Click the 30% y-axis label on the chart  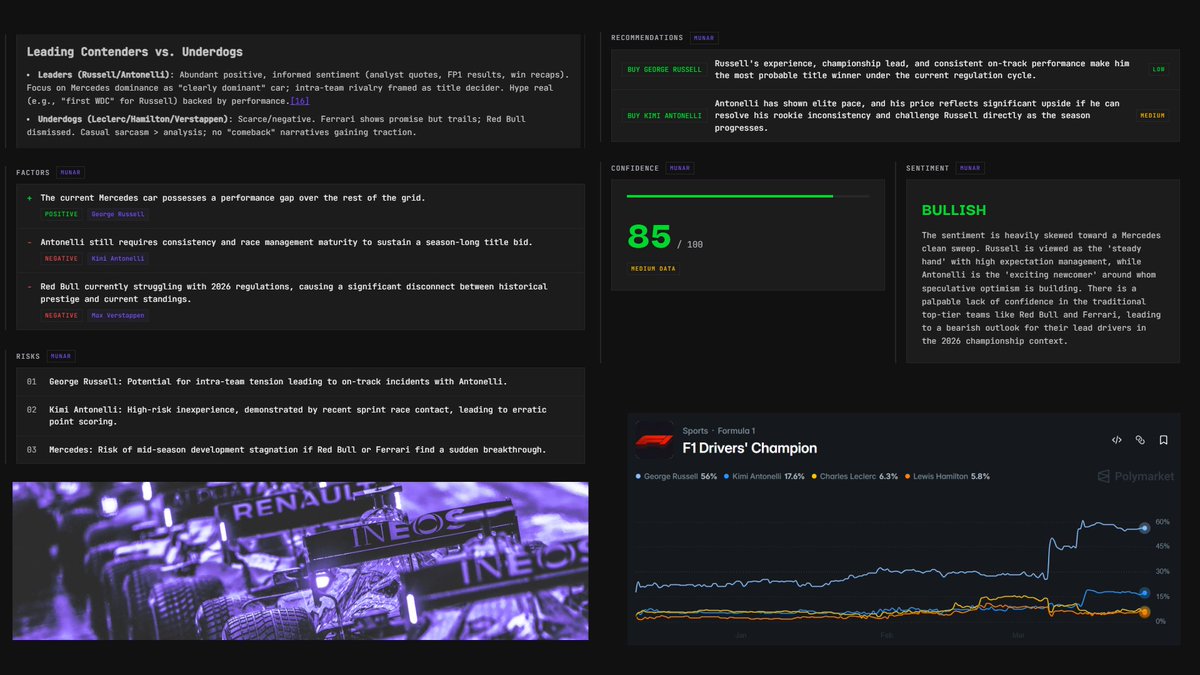(1162, 572)
